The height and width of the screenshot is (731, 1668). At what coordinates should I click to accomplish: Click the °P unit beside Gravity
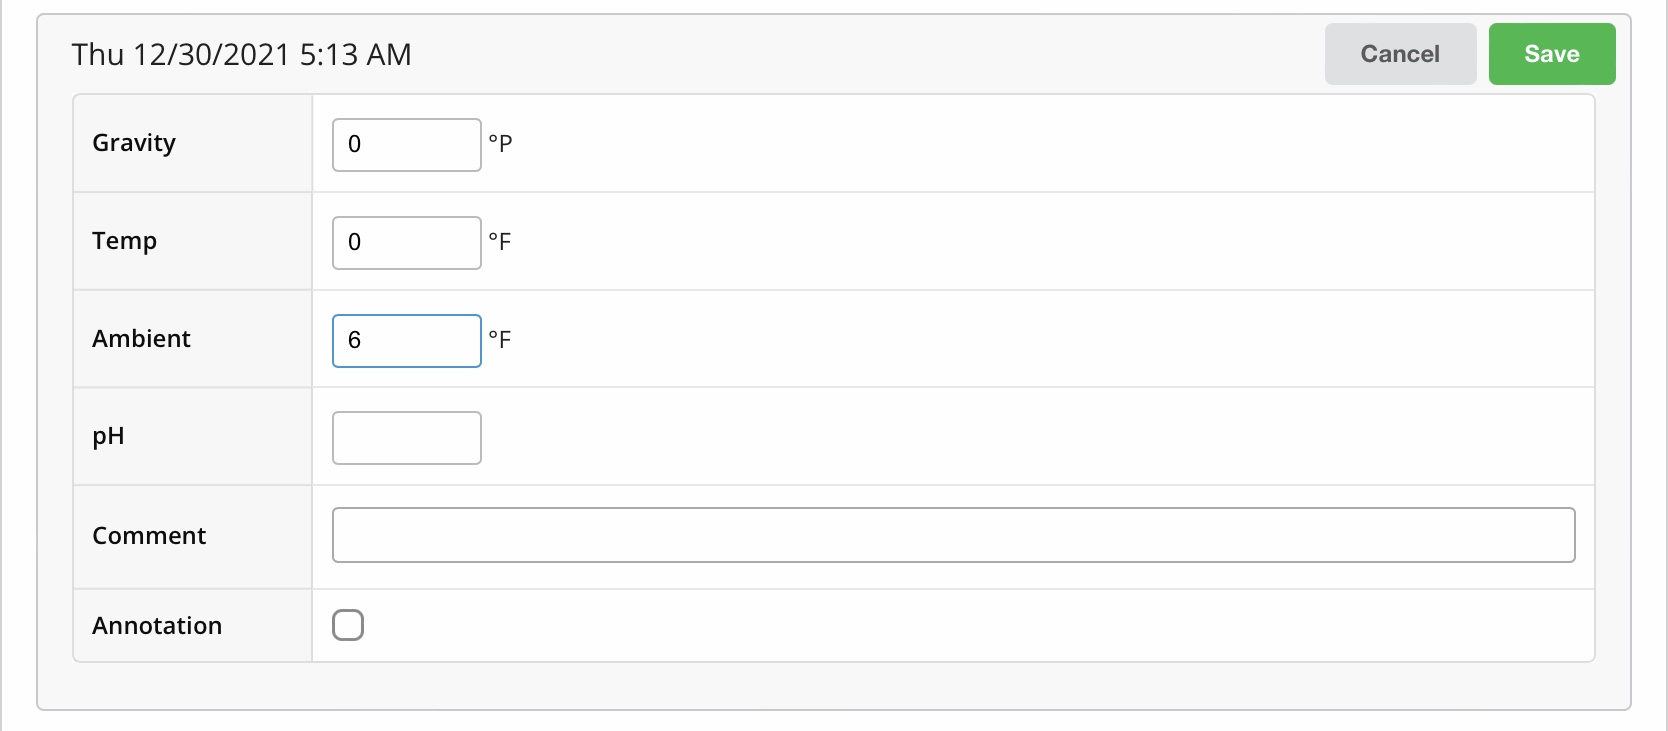click(x=500, y=143)
